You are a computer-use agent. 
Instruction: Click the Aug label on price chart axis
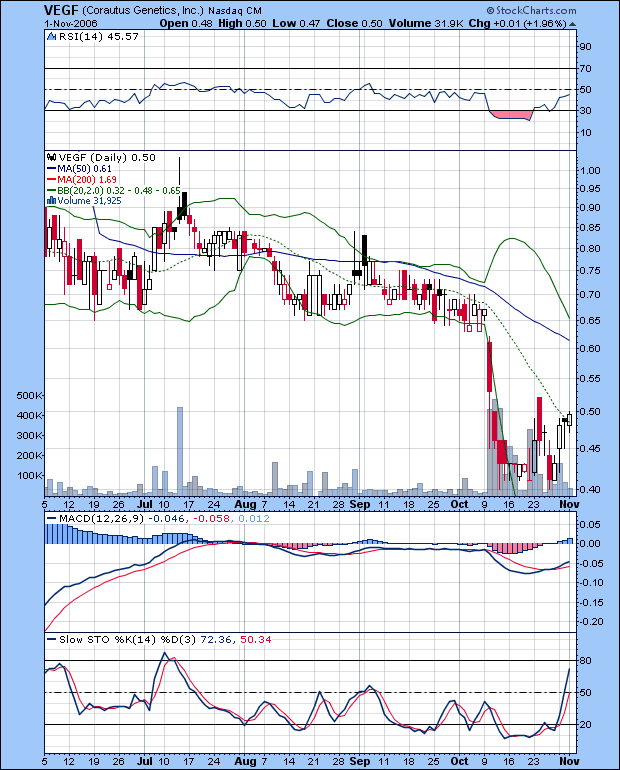245,504
